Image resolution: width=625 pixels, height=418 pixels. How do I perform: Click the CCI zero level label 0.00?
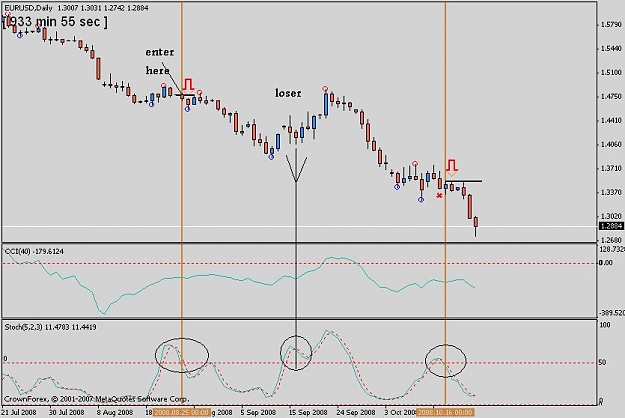pyautogui.click(x=606, y=263)
